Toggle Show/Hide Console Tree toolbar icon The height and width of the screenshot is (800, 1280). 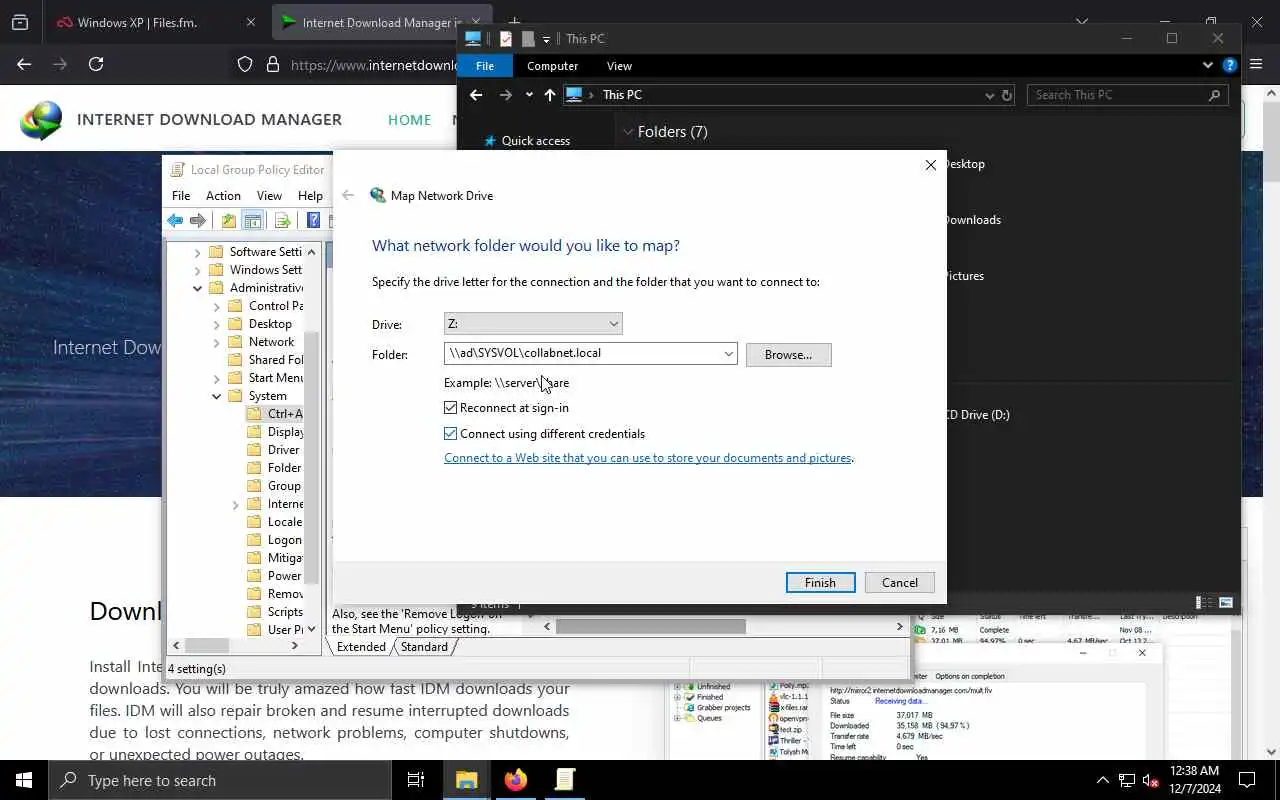[x=253, y=221]
